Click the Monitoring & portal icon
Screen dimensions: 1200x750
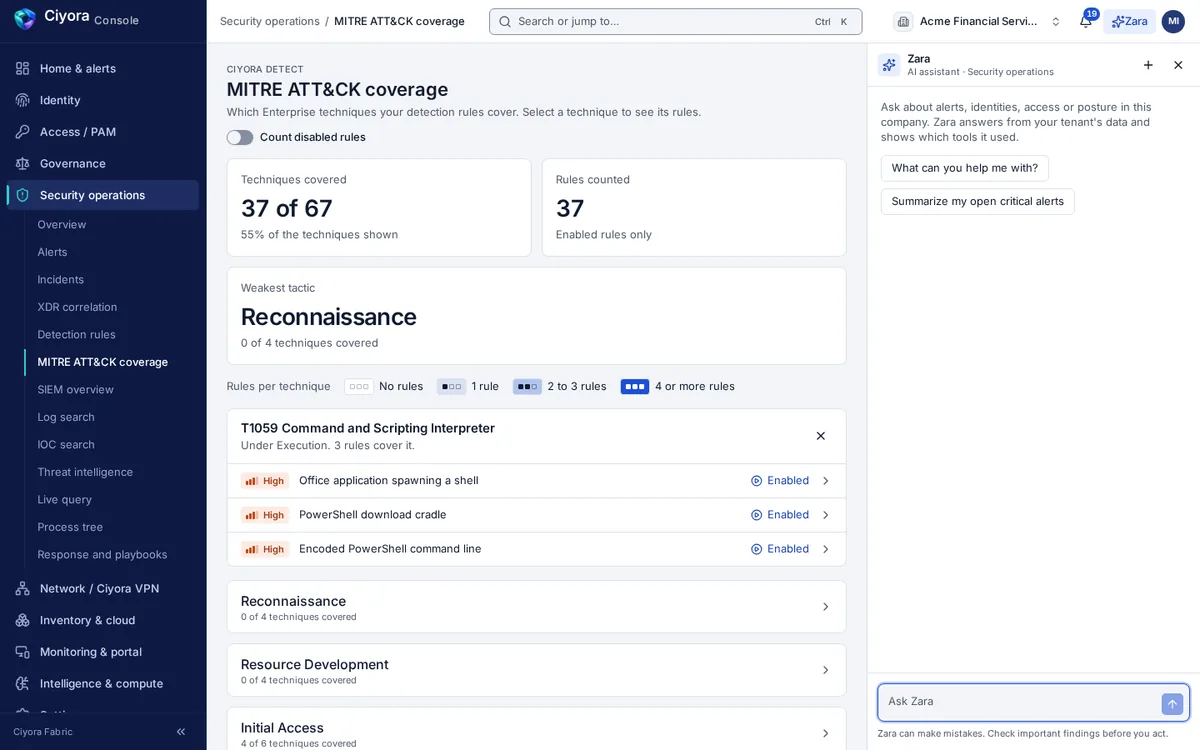(x=23, y=652)
